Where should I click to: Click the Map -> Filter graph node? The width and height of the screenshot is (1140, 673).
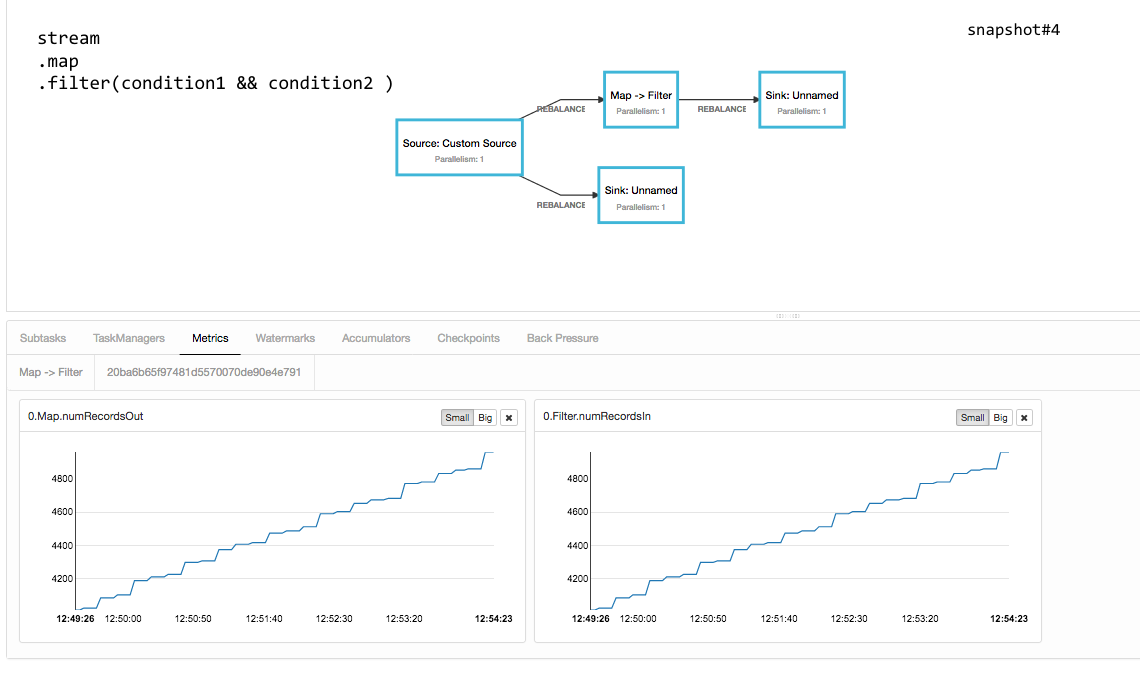[641, 100]
